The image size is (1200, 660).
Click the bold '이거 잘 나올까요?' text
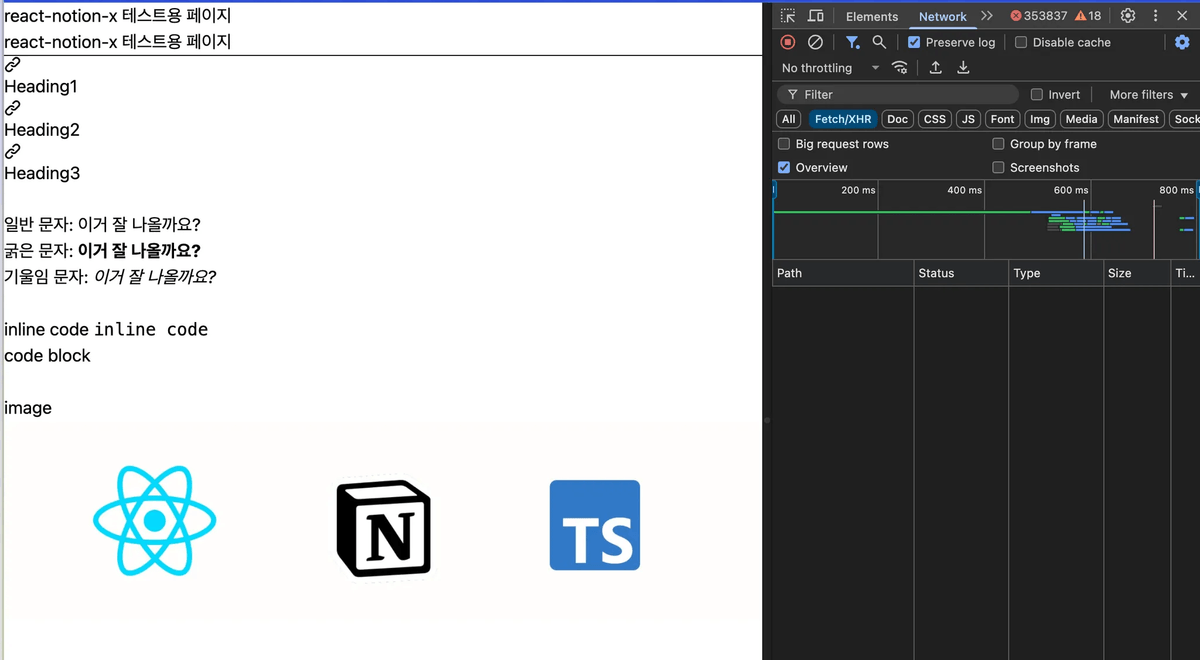point(139,251)
